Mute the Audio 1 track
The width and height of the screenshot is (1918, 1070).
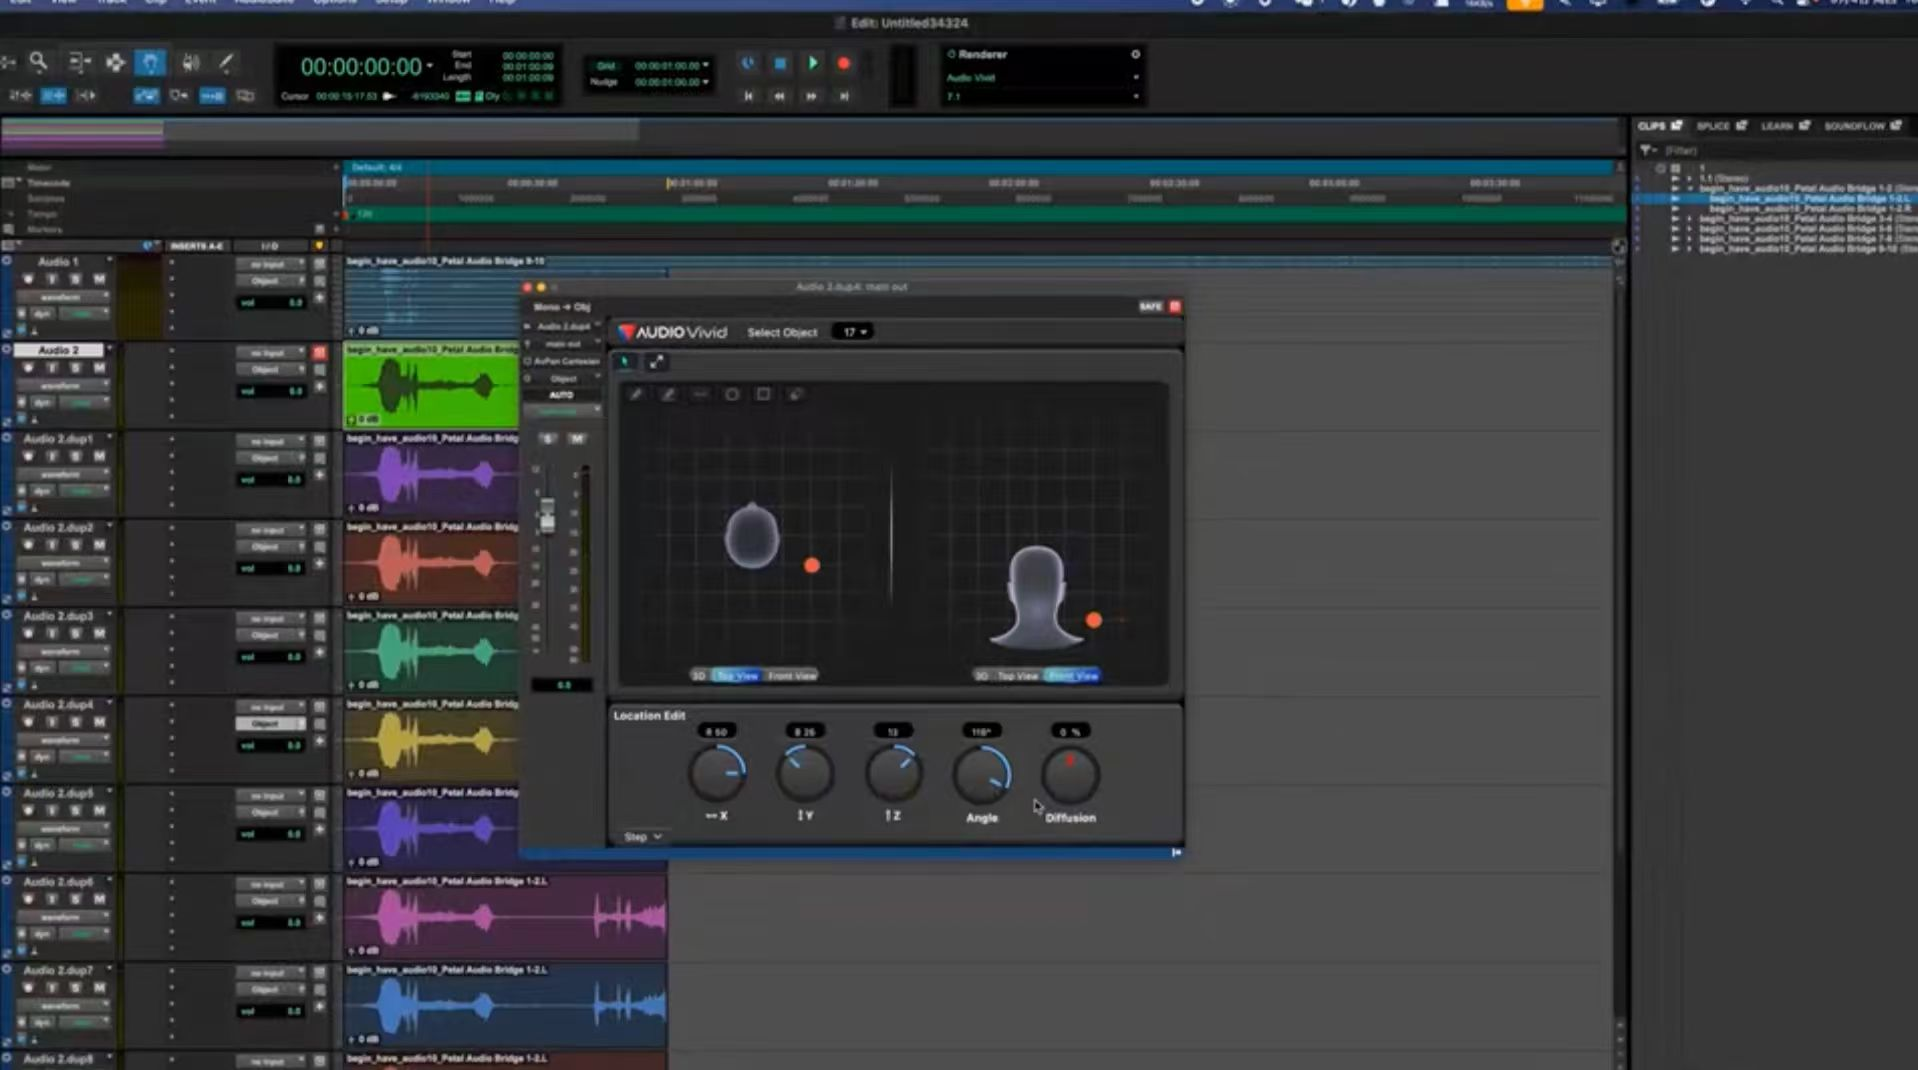click(98, 279)
